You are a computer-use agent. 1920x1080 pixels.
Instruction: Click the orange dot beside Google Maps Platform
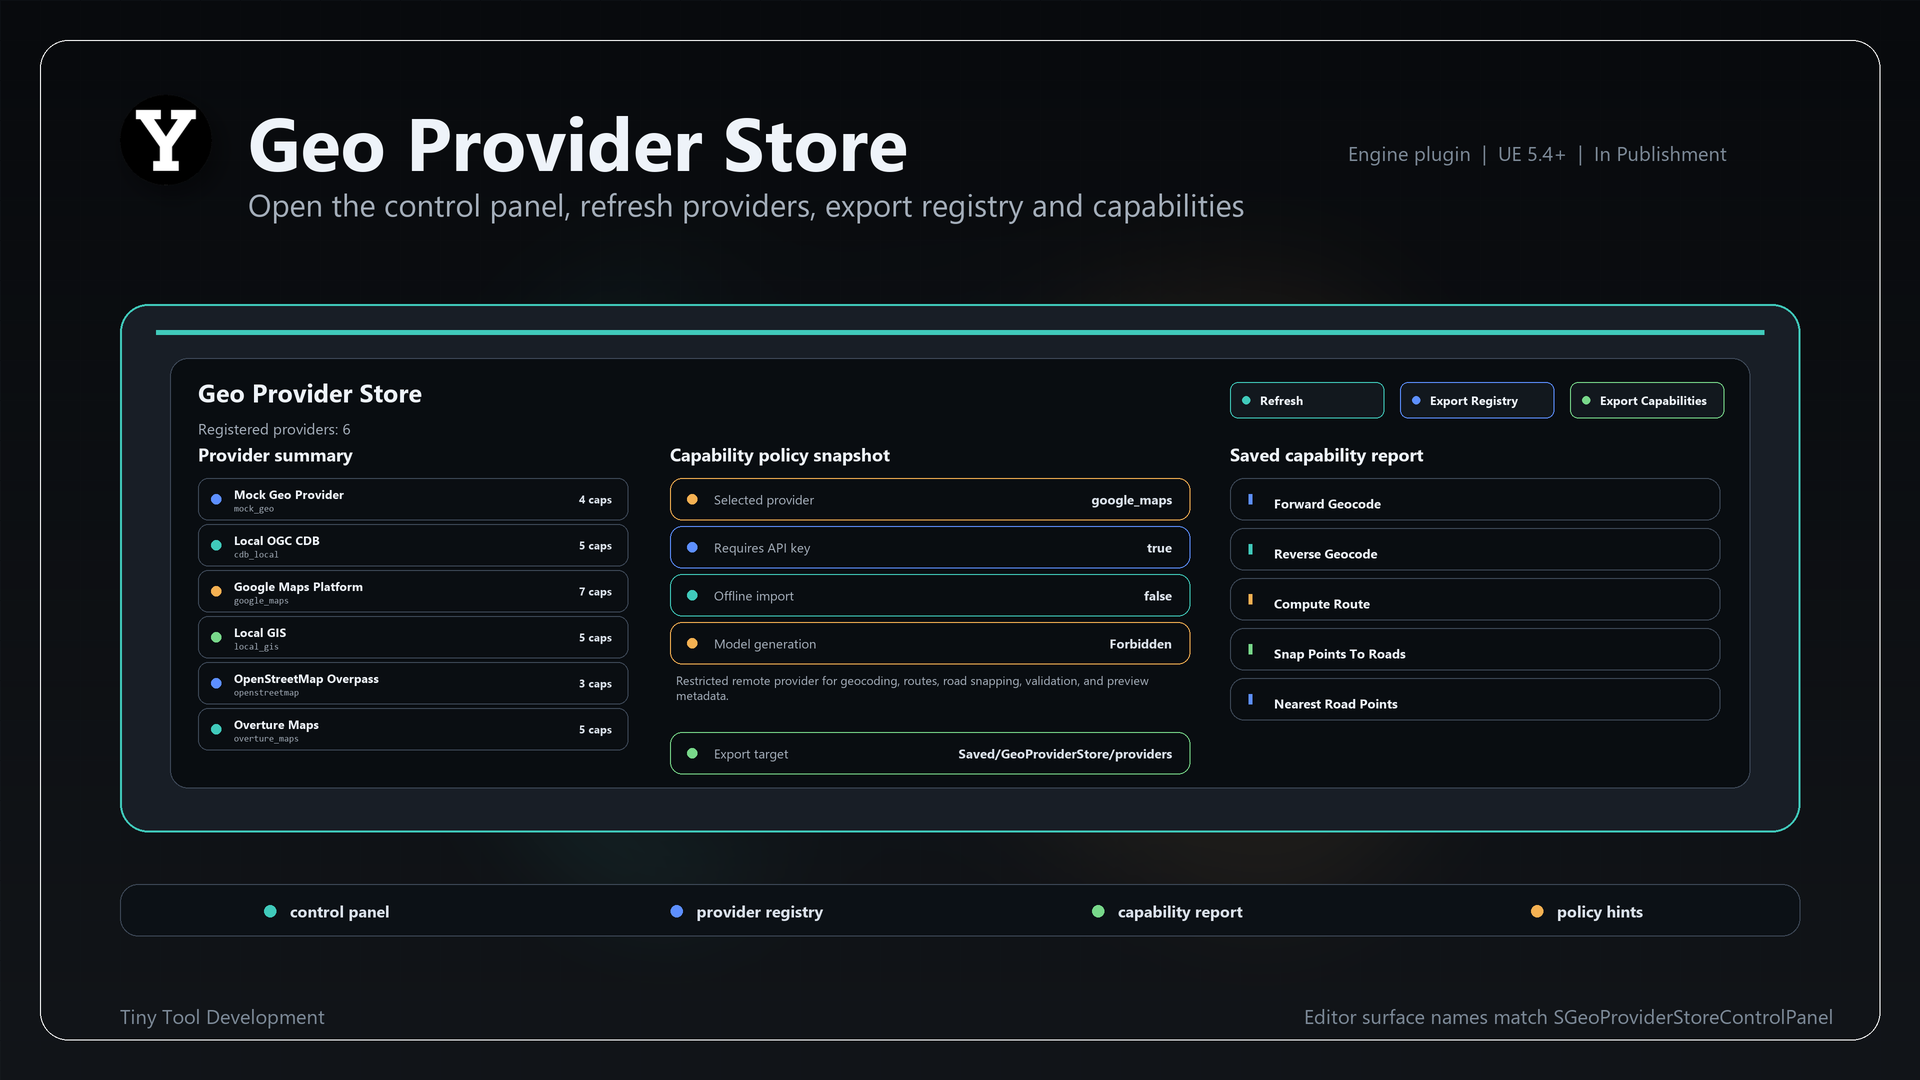coord(216,591)
